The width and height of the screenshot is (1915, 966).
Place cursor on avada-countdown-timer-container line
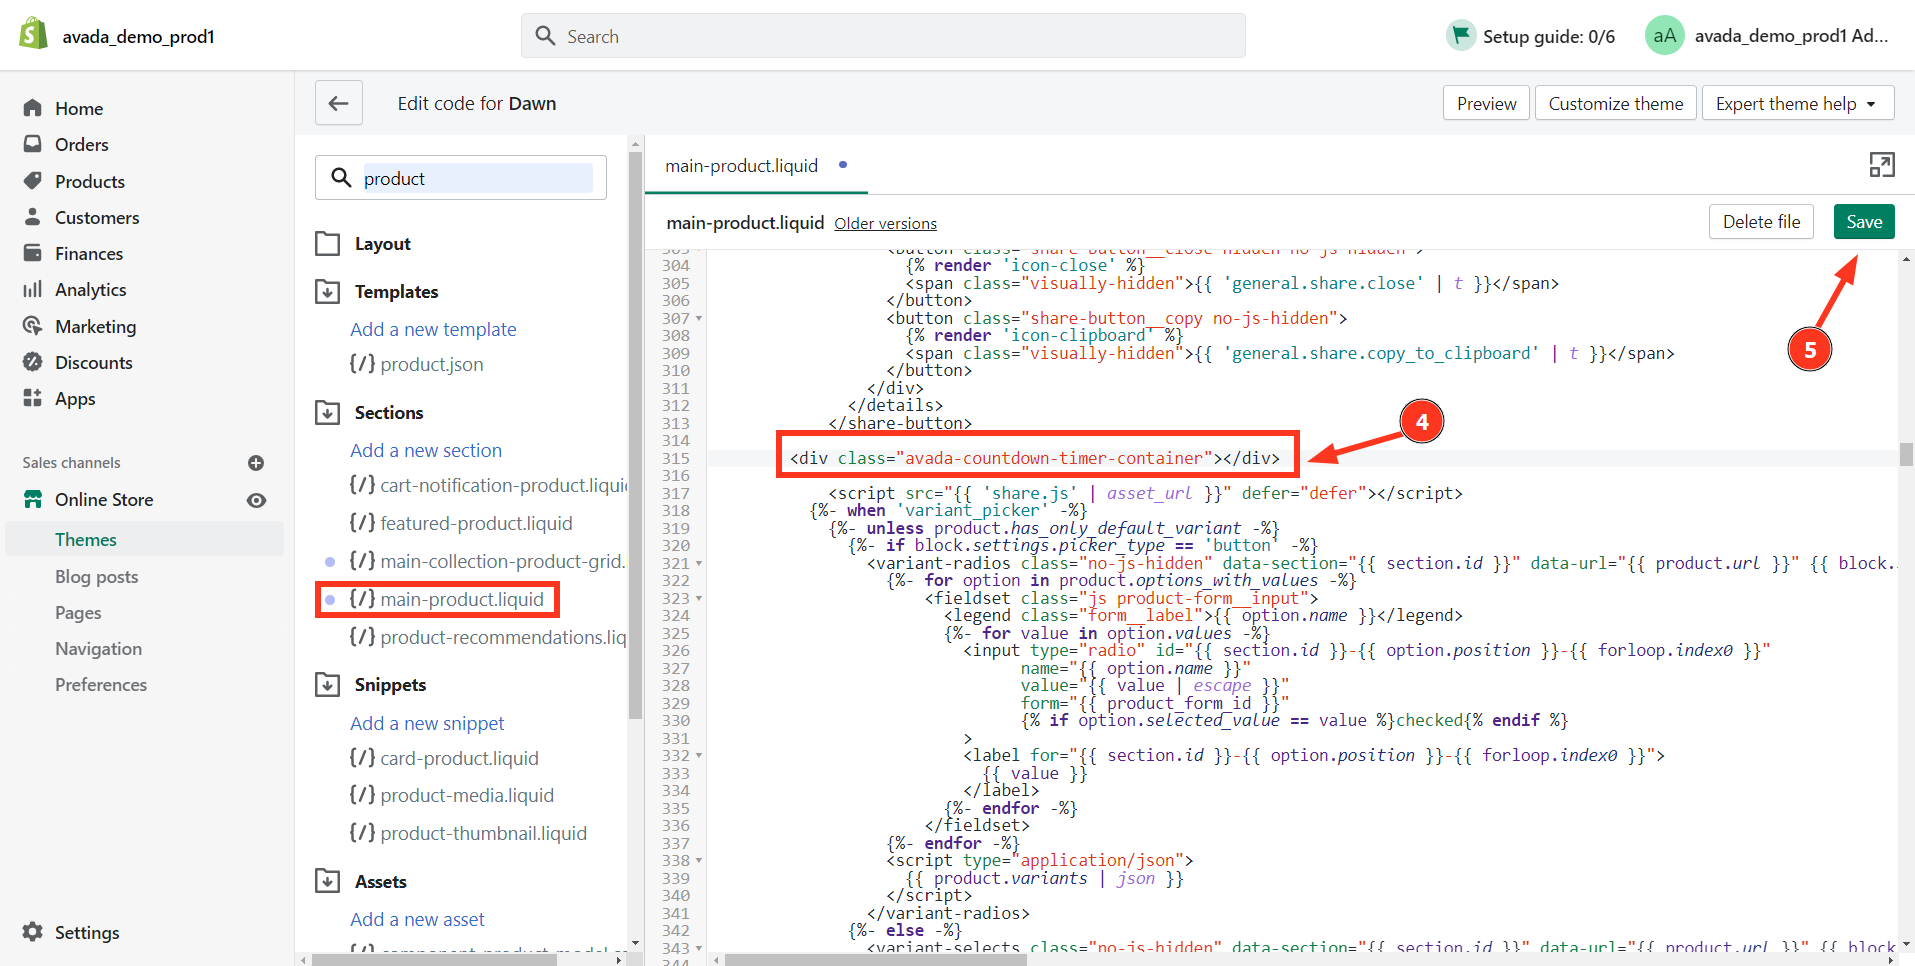click(1034, 458)
